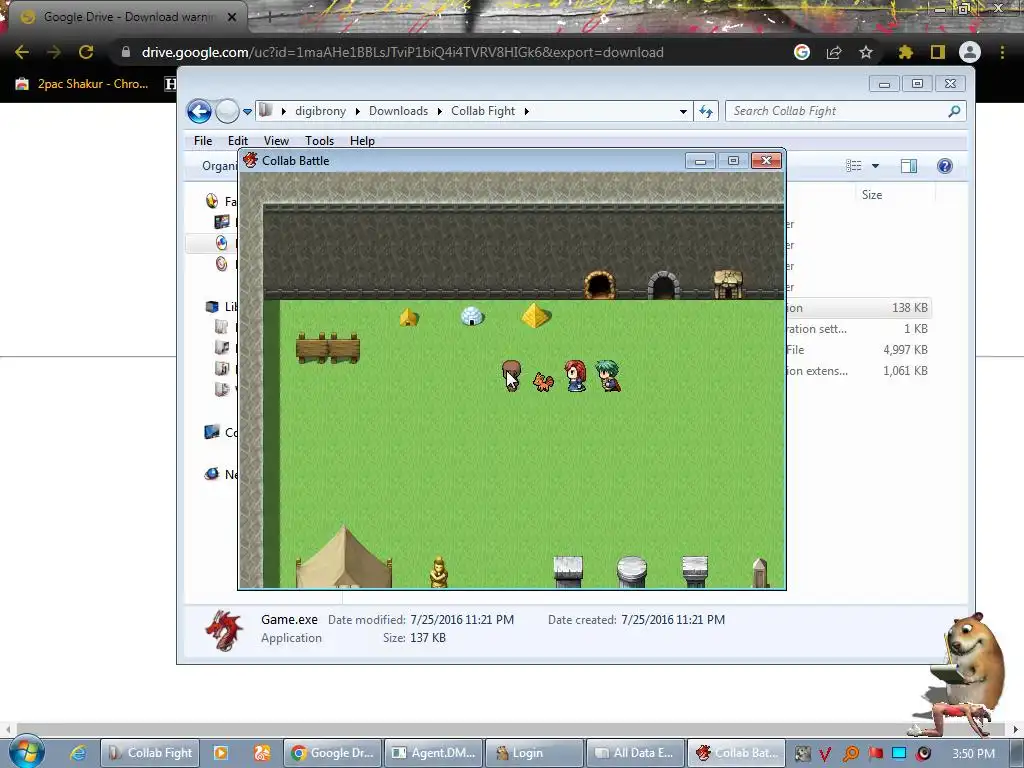Switch to Agent.DM... taskbar item

[434, 753]
